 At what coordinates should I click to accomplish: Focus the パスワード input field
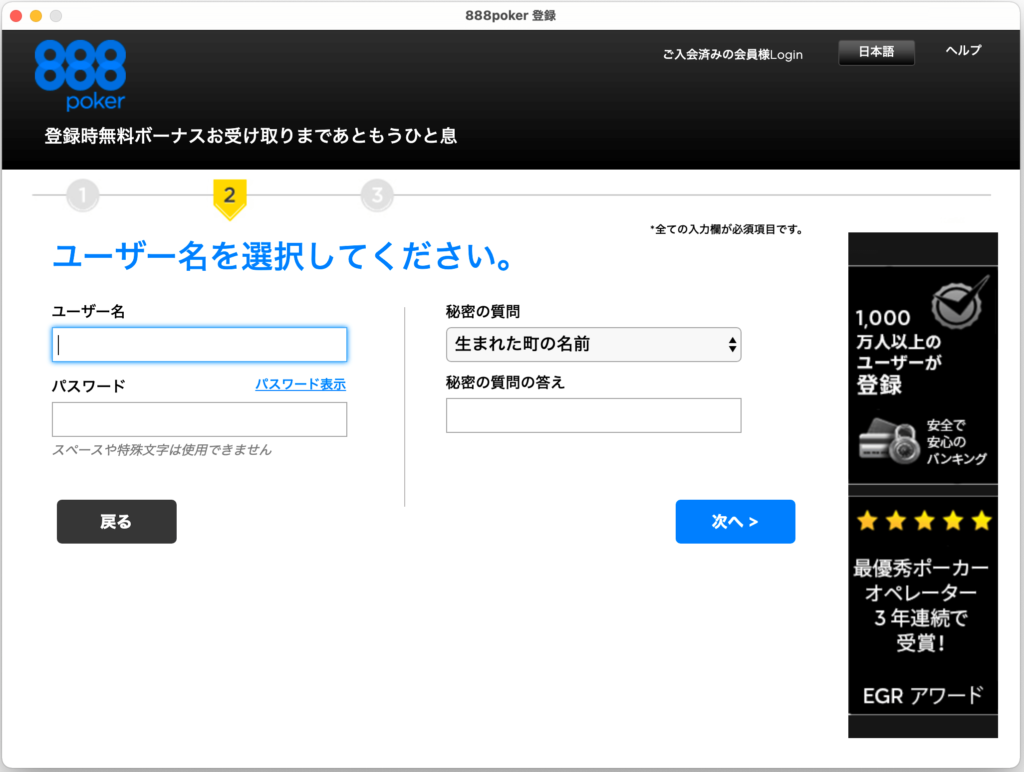point(199,419)
